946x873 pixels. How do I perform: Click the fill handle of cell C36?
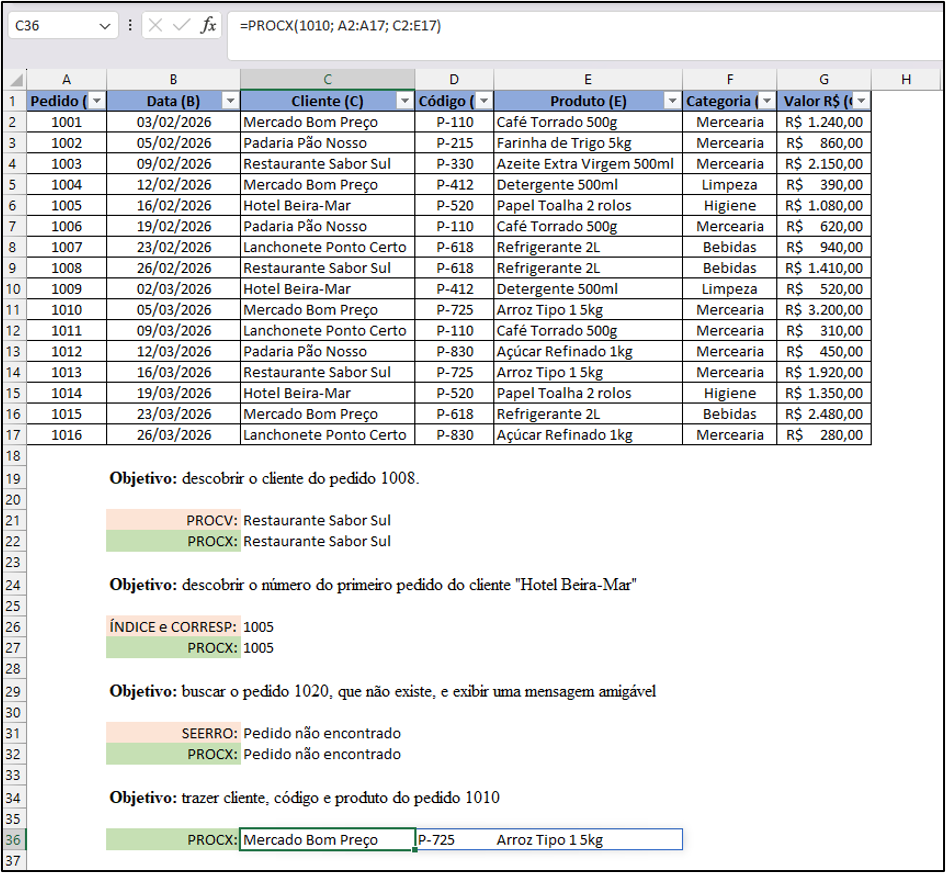(x=415, y=849)
